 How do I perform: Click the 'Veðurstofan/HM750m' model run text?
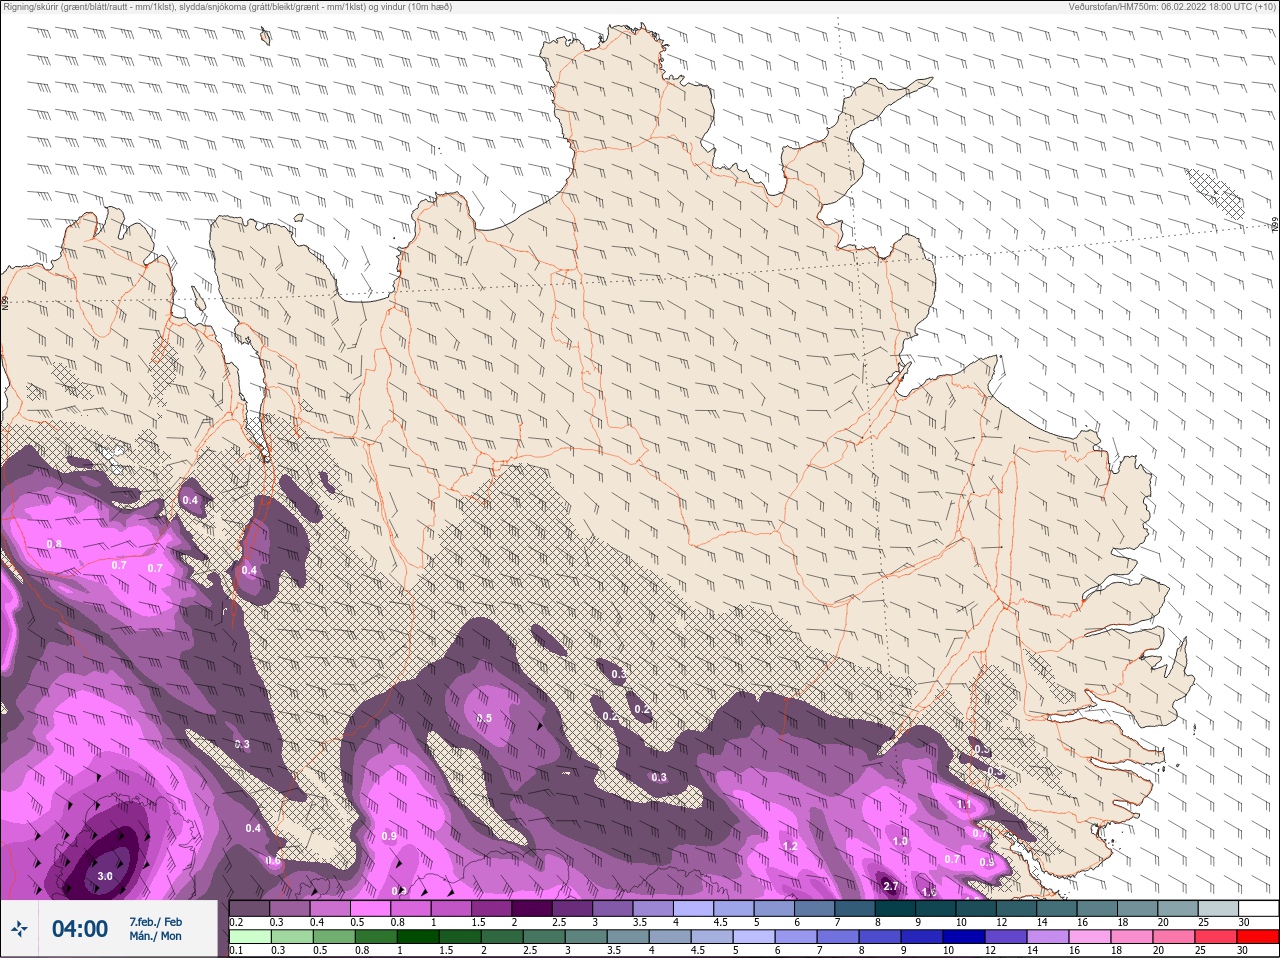(x=1172, y=7)
